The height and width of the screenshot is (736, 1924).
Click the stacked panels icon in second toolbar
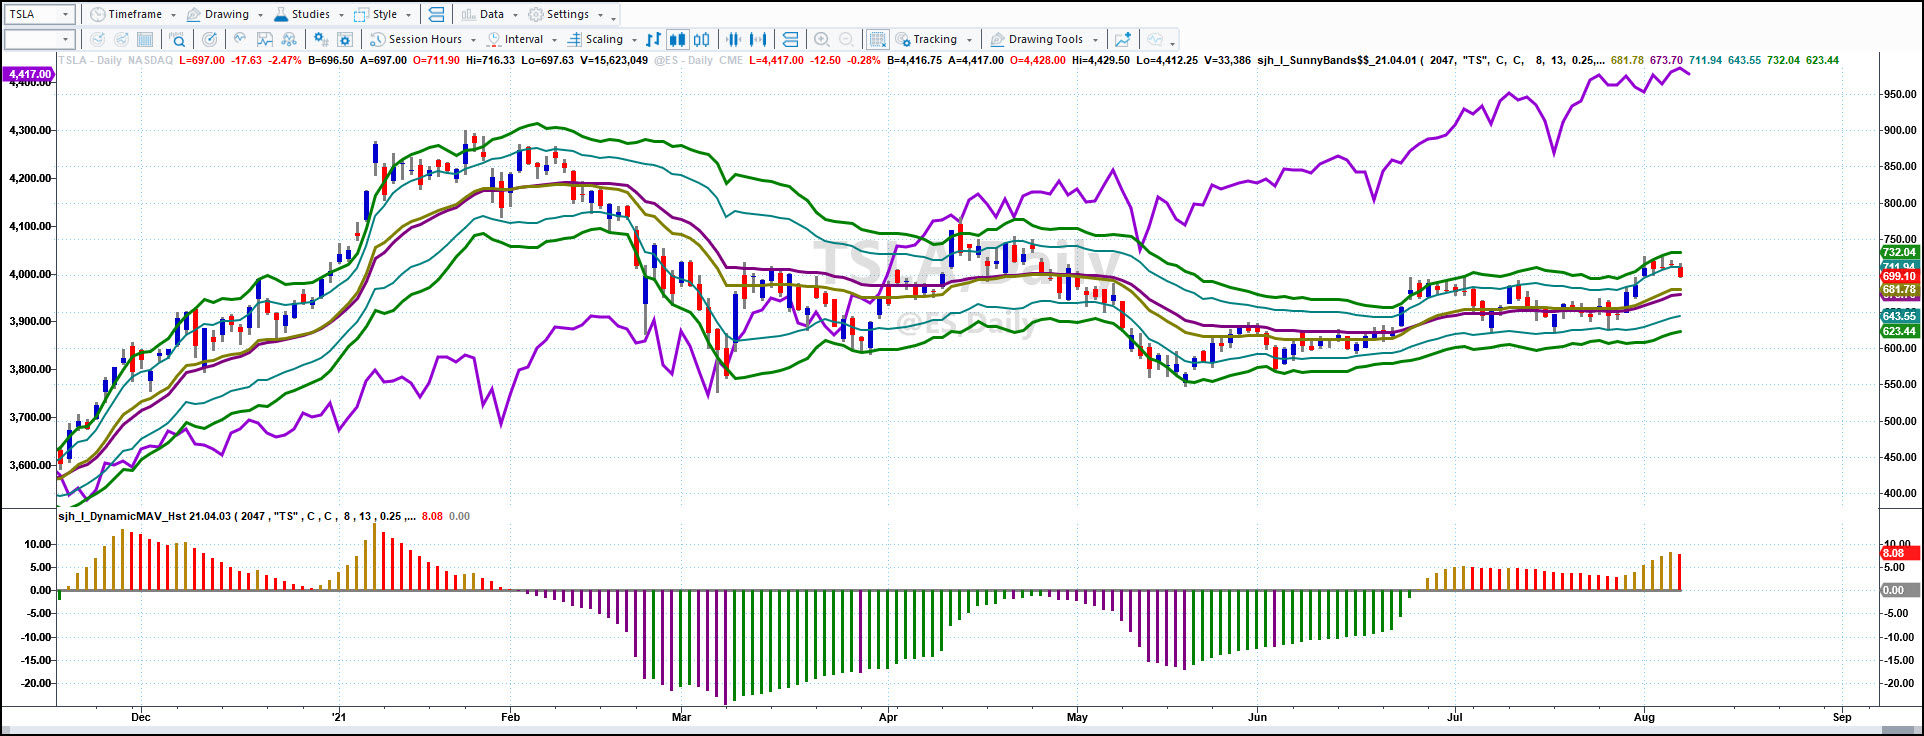pos(790,39)
